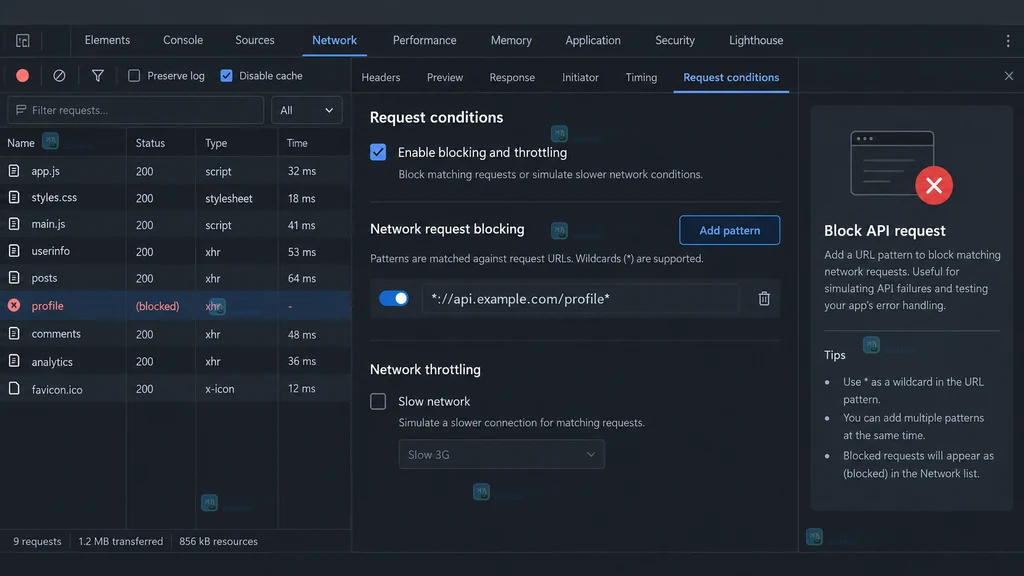Open the Timing tab
This screenshot has height=576, width=1024.
click(641, 77)
